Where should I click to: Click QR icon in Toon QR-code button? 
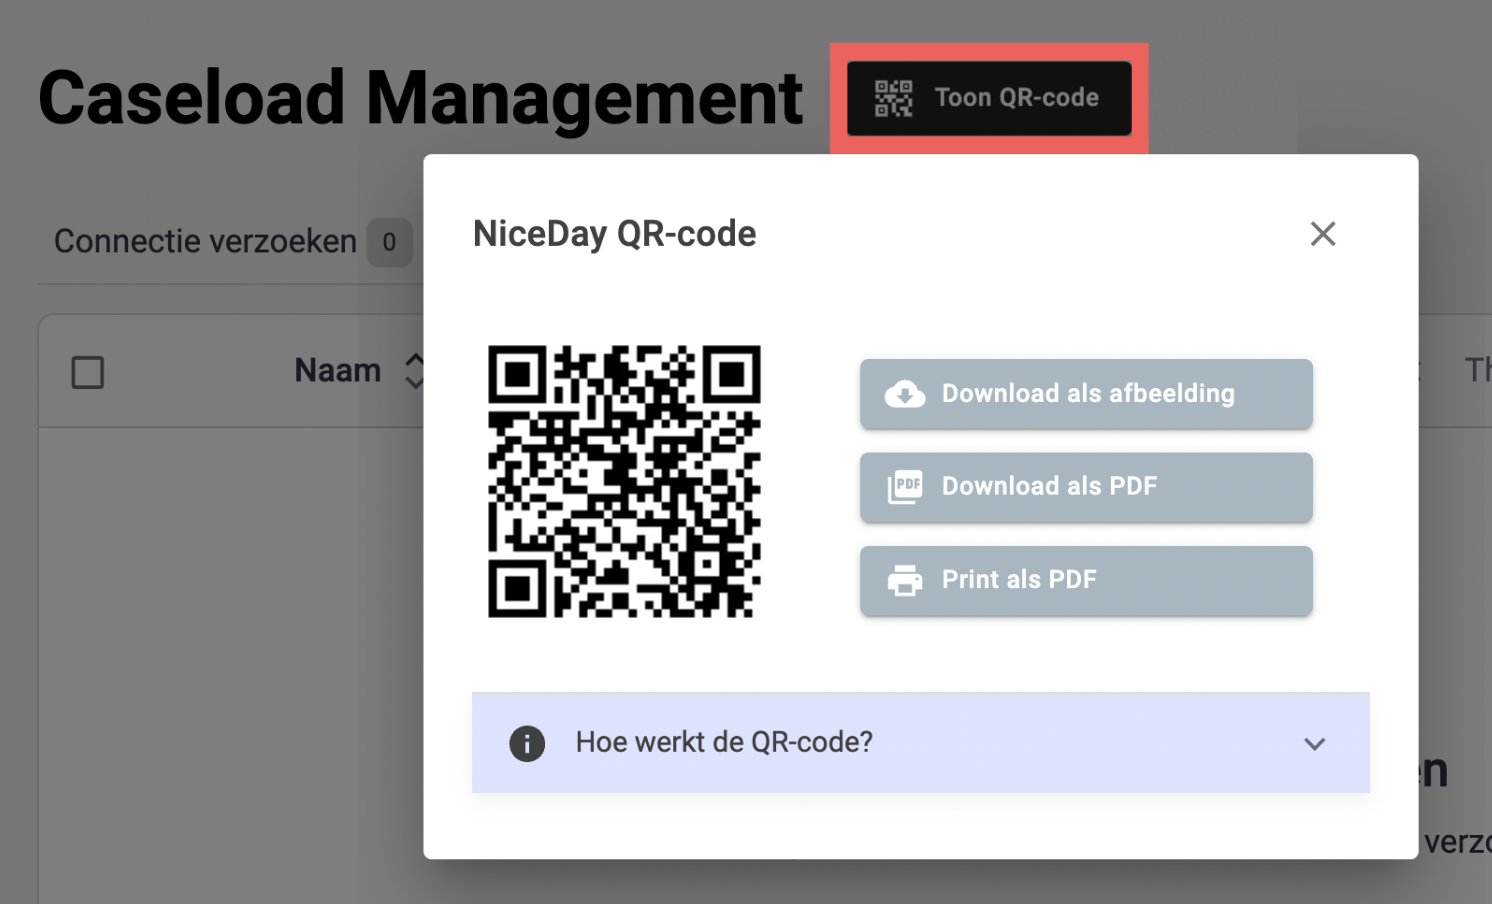click(x=894, y=98)
